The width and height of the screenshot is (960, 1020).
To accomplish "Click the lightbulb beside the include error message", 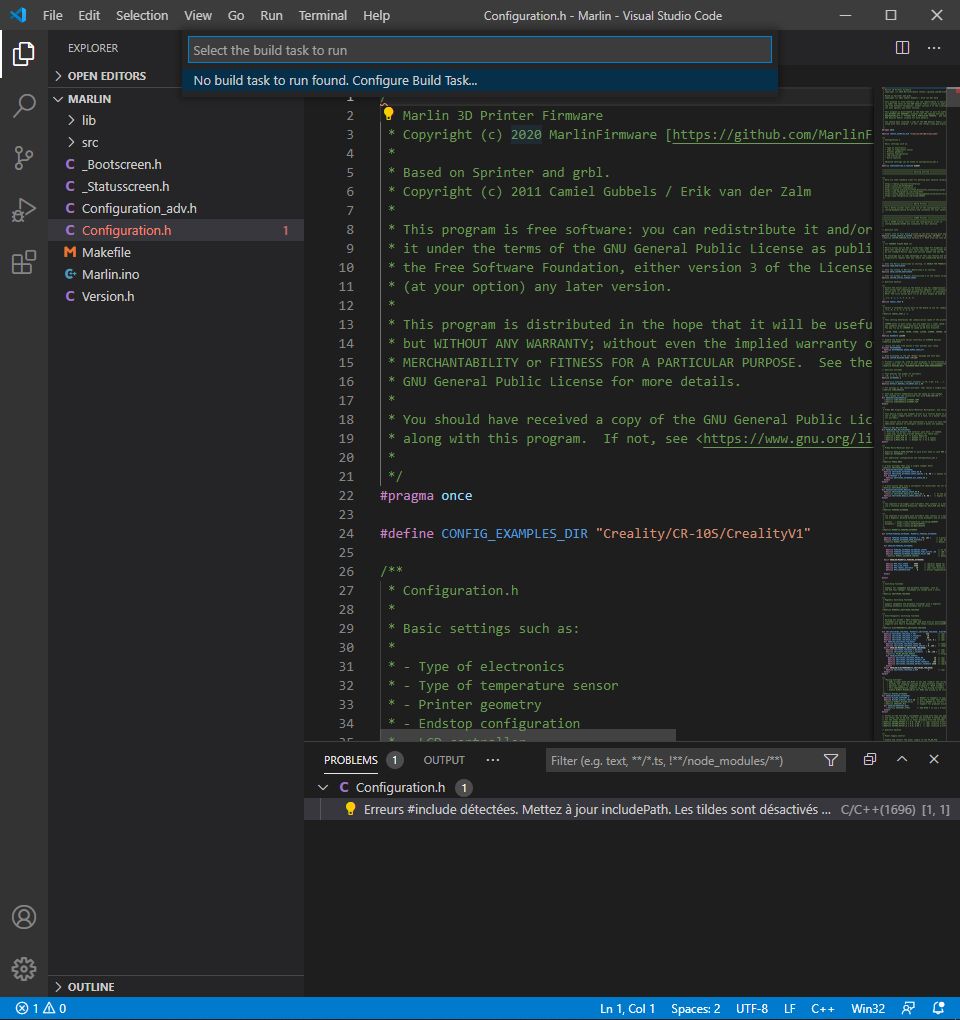I will [350, 809].
